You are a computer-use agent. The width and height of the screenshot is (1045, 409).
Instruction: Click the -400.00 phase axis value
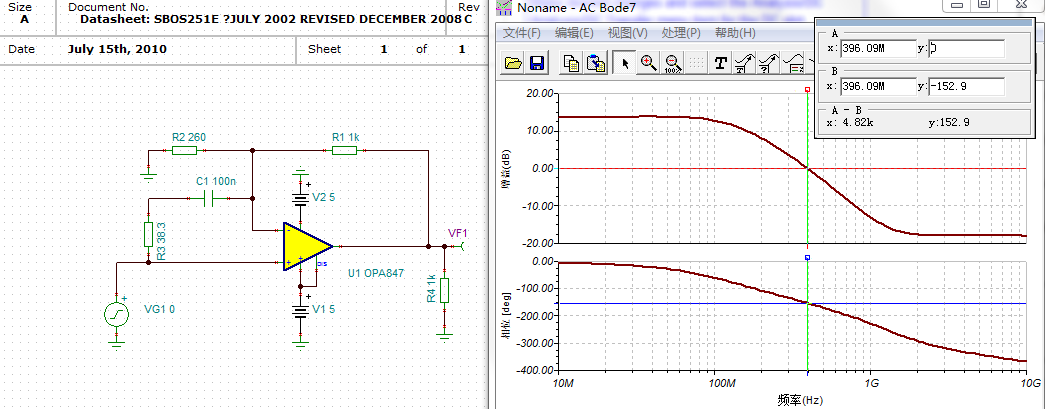pos(535,370)
